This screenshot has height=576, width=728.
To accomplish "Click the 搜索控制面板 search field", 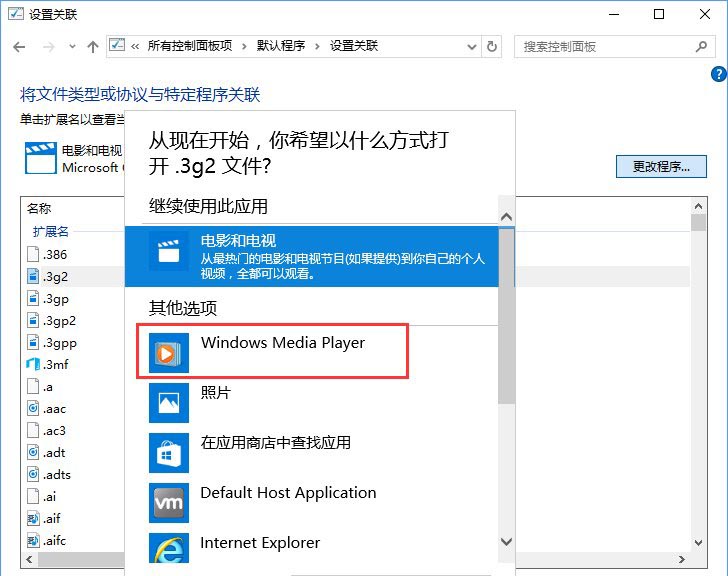I will 606,46.
